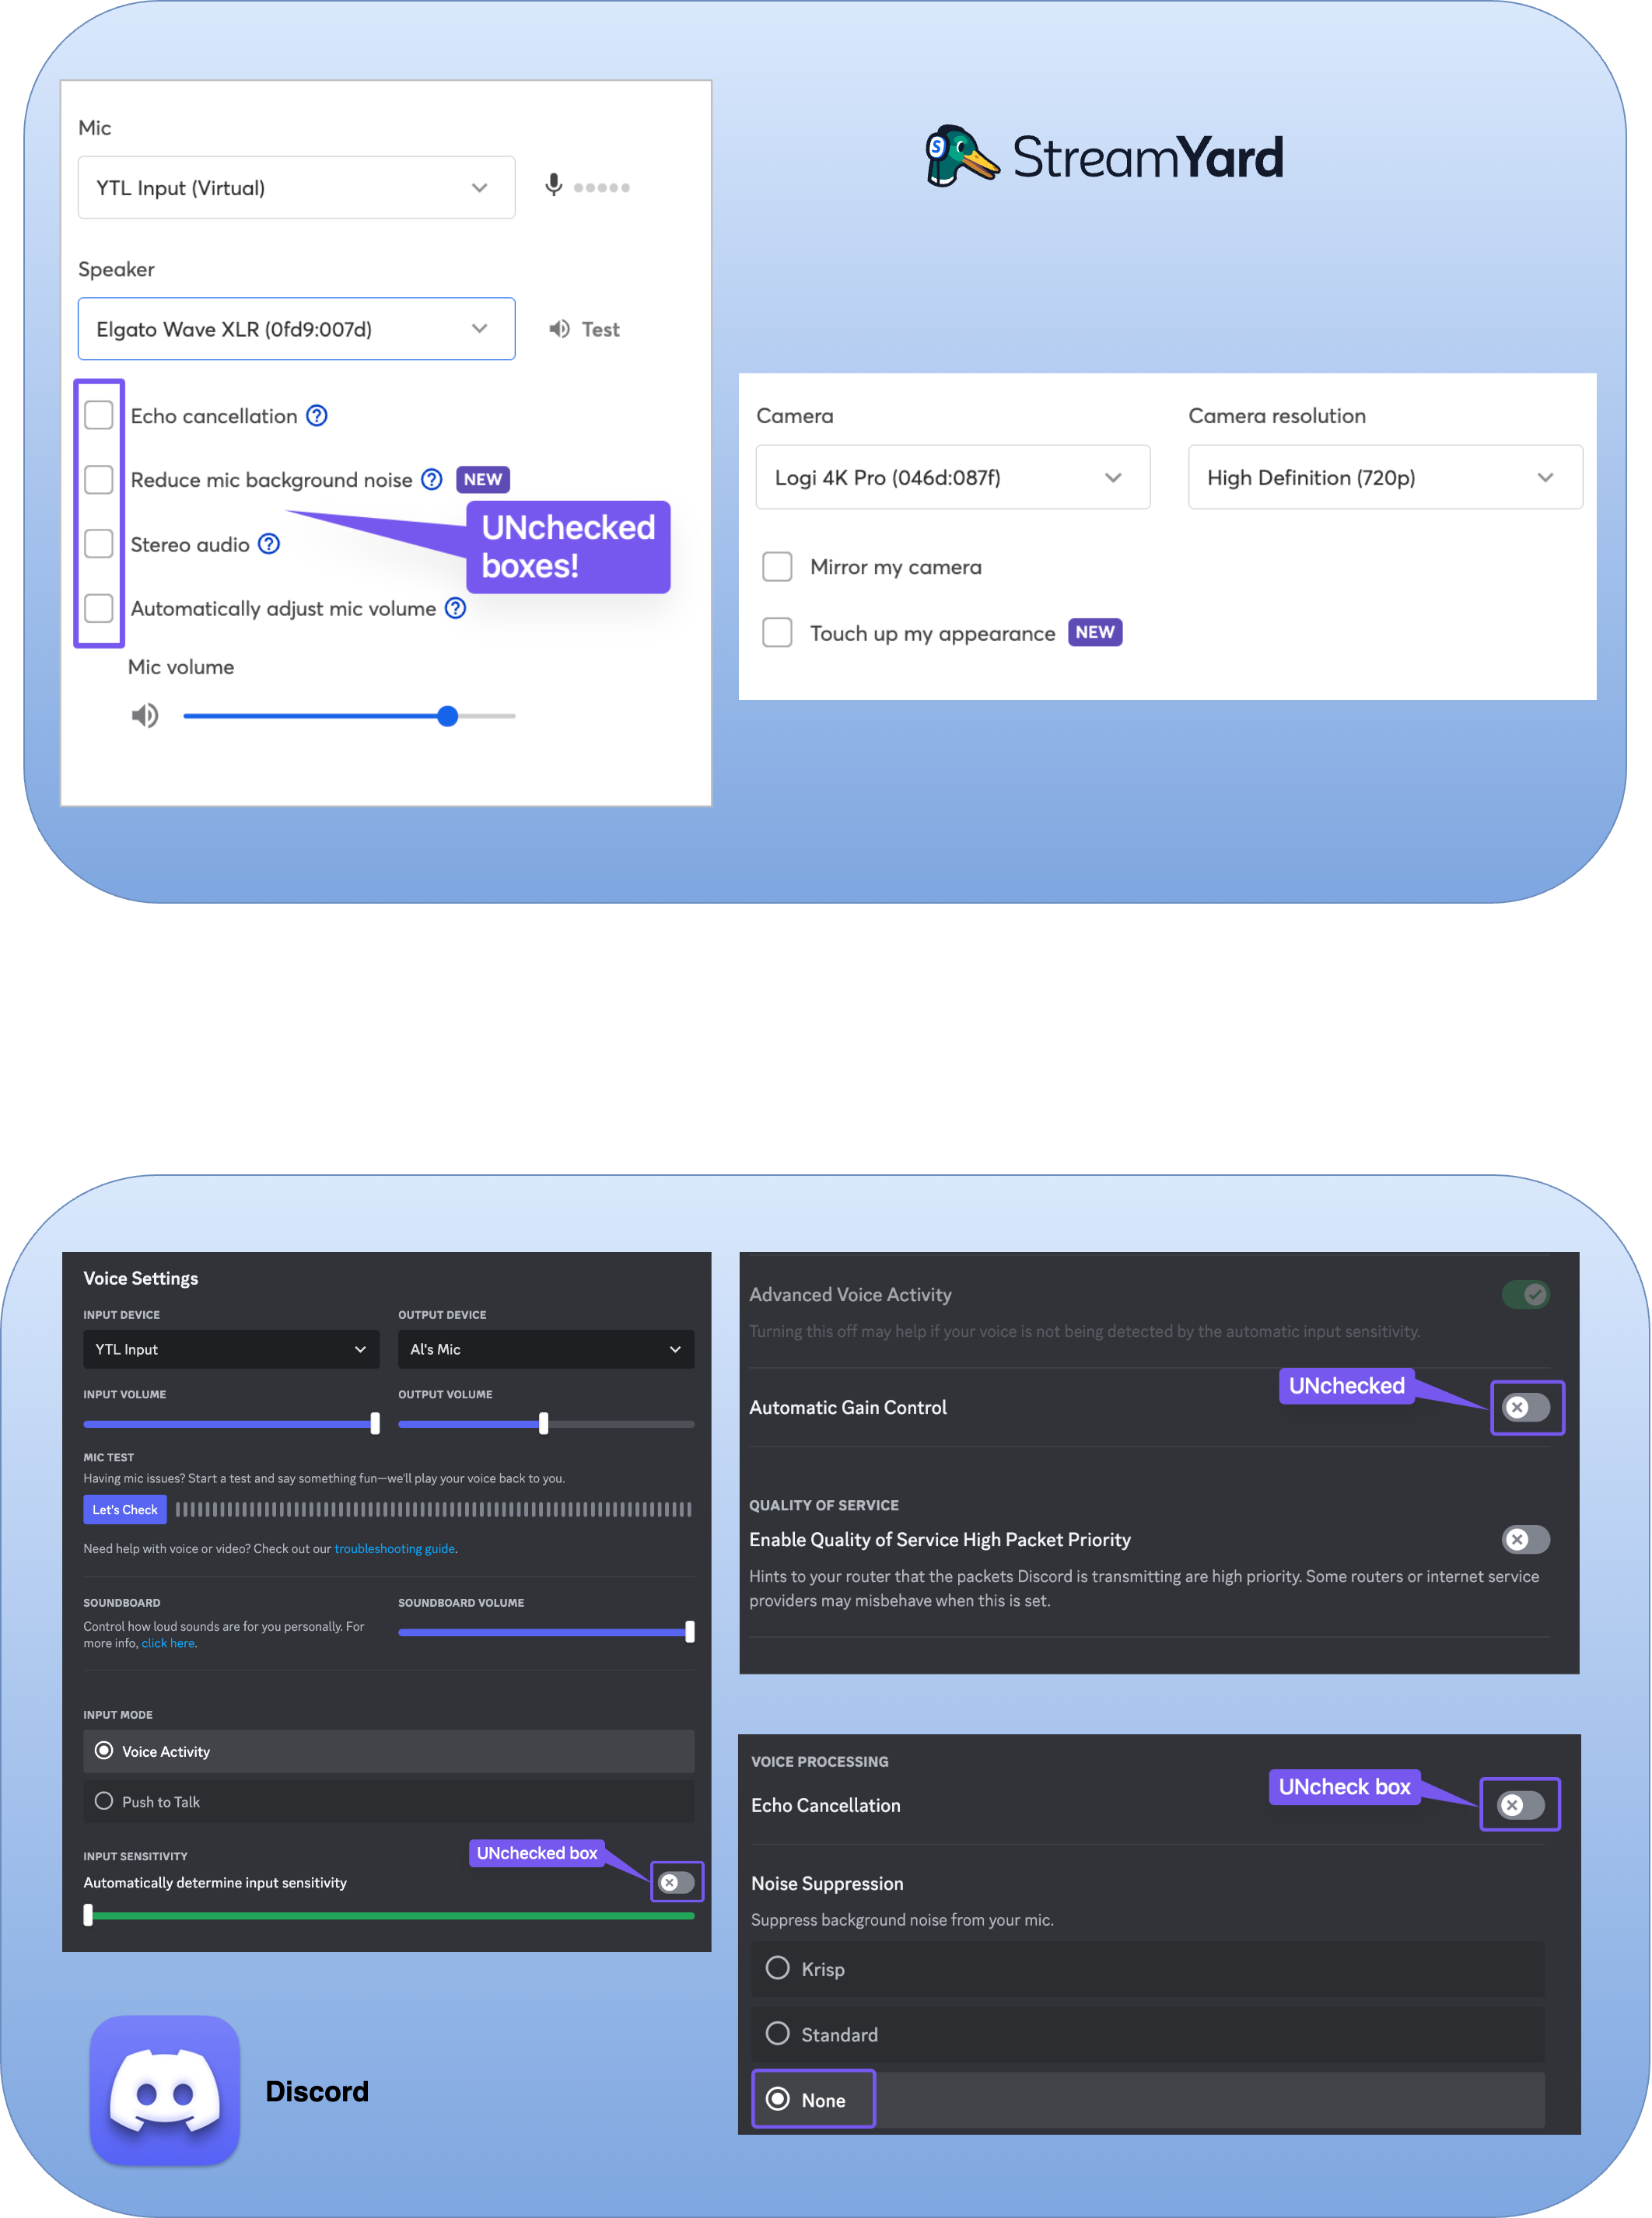Click the speaker test icon
Image resolution: width=1652 pixels, height=2218 pixels.
click(x=562, y=330)
